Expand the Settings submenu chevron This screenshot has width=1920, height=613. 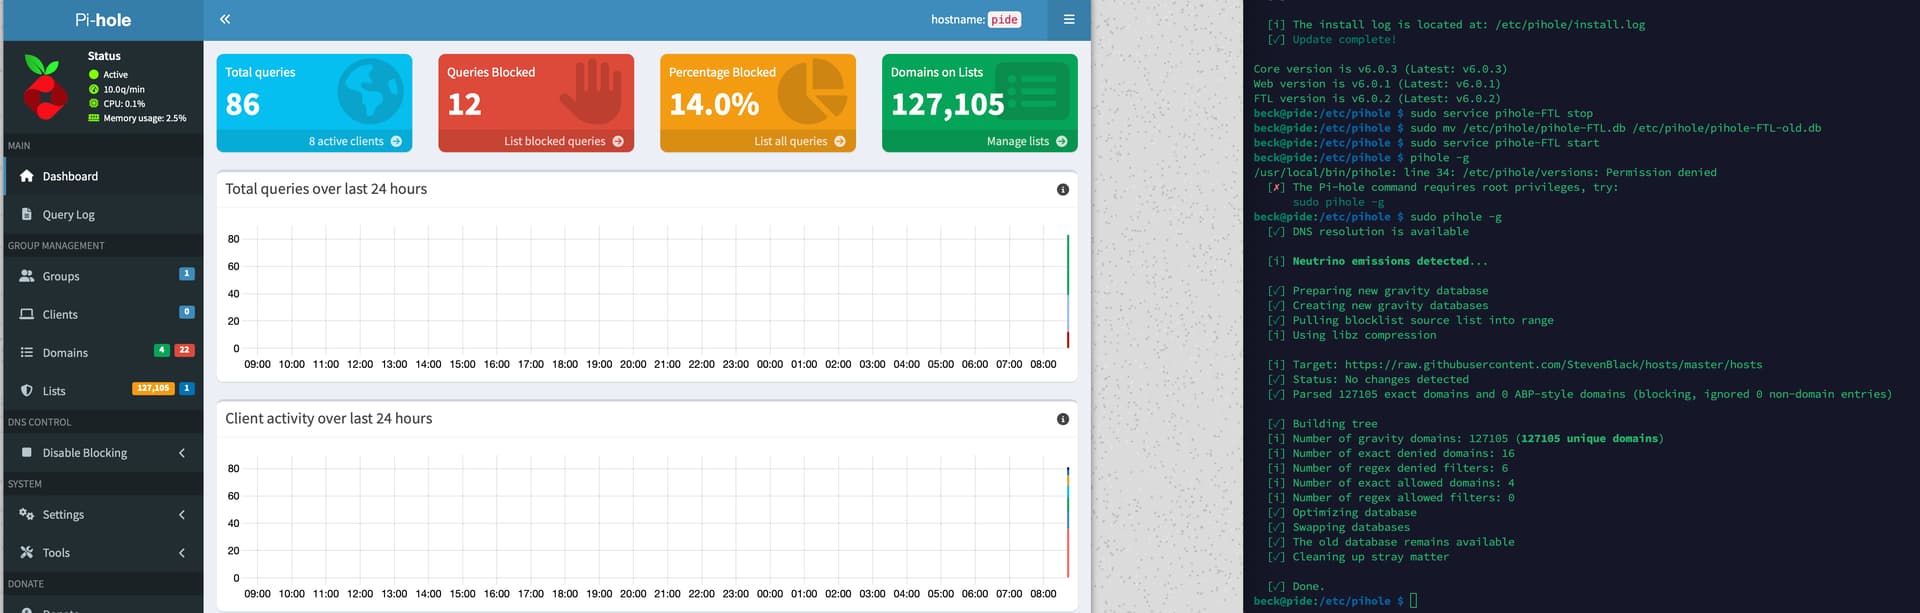click(182, 515)
